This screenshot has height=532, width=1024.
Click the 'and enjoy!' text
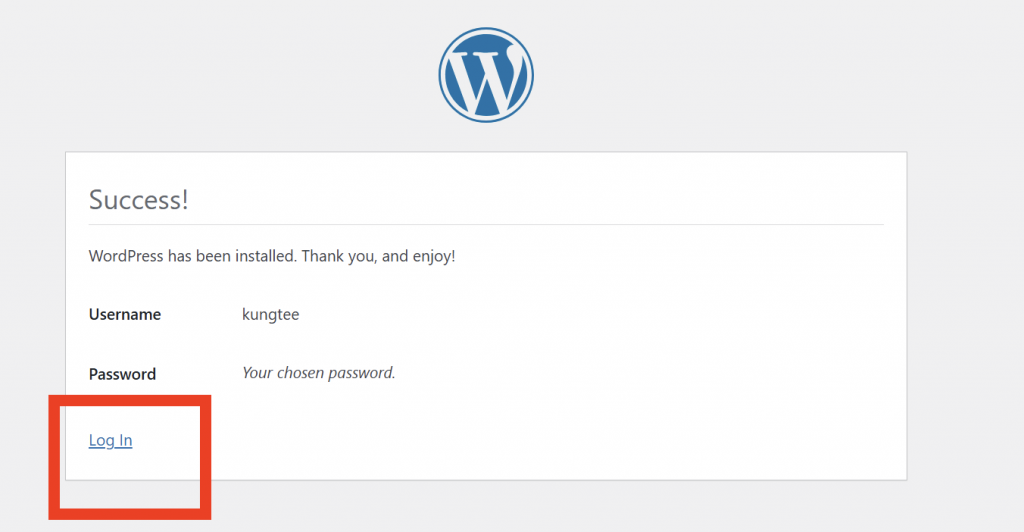419,256
